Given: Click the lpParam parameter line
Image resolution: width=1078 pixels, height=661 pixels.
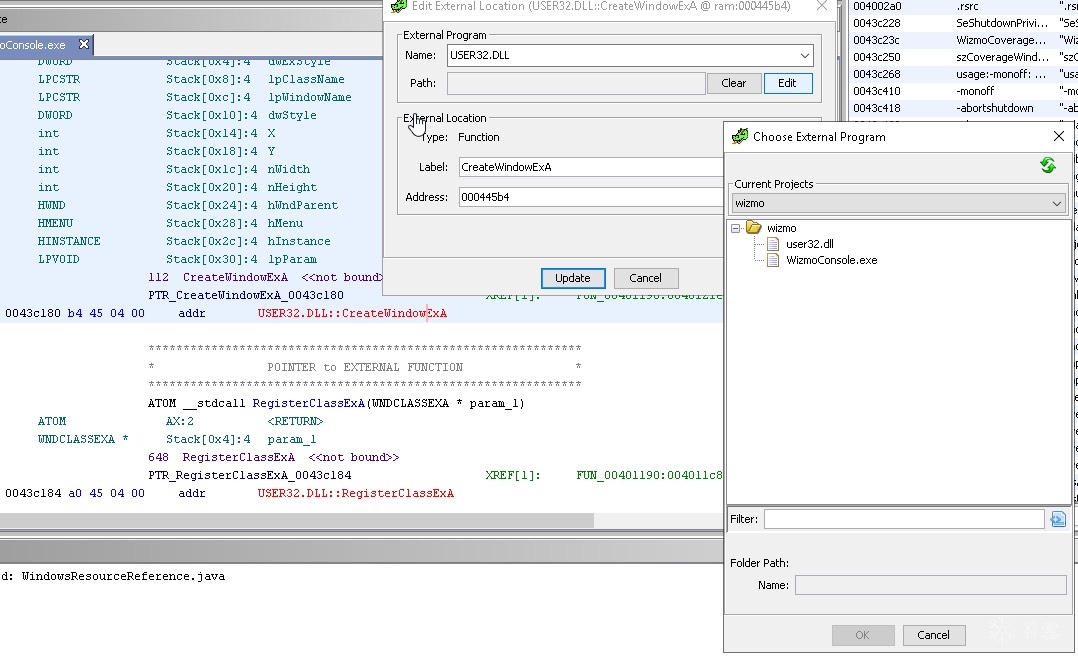Looking at the screenshot, I should pyautogui.click(x=177, y=259).
